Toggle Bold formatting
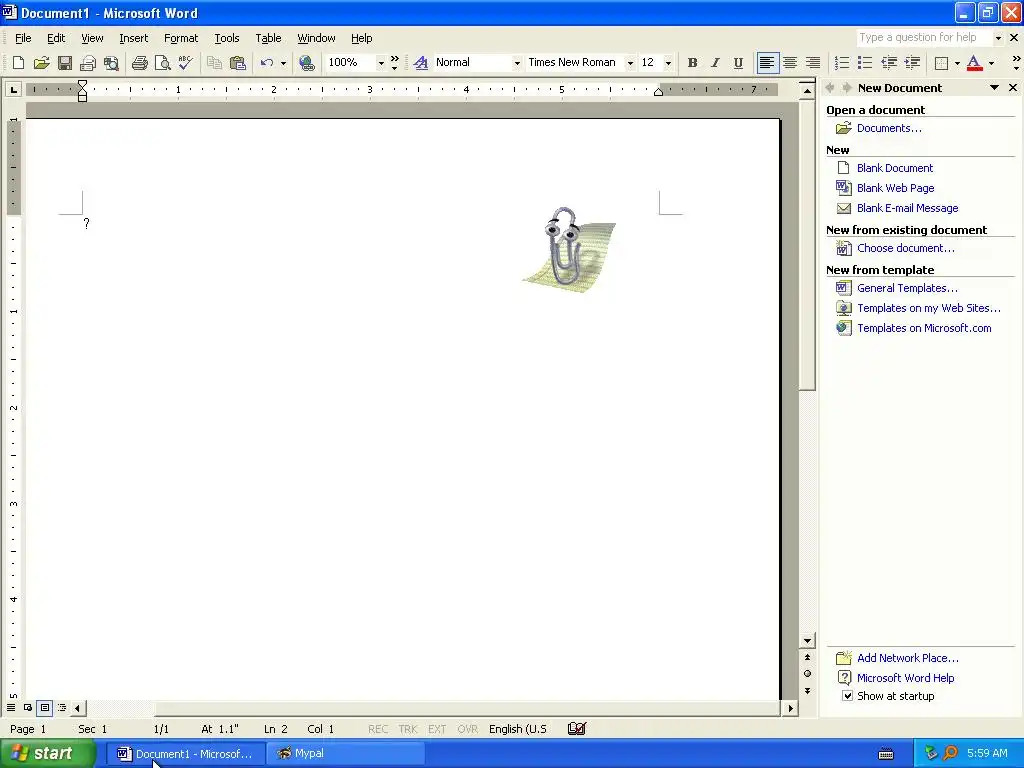The image size is (1024, 768). point(692,63)
